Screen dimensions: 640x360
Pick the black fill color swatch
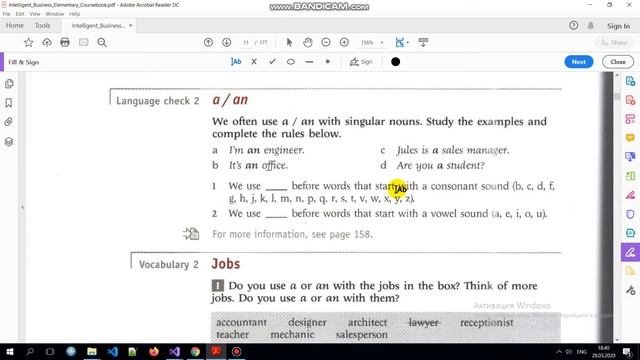(x=396, y=62)
